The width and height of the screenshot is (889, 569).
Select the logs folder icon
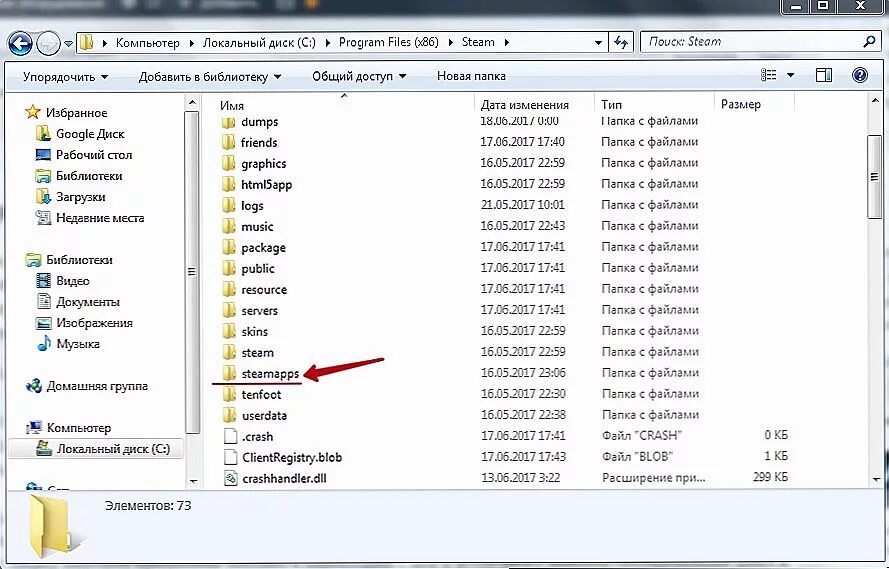tap(228, 205)
